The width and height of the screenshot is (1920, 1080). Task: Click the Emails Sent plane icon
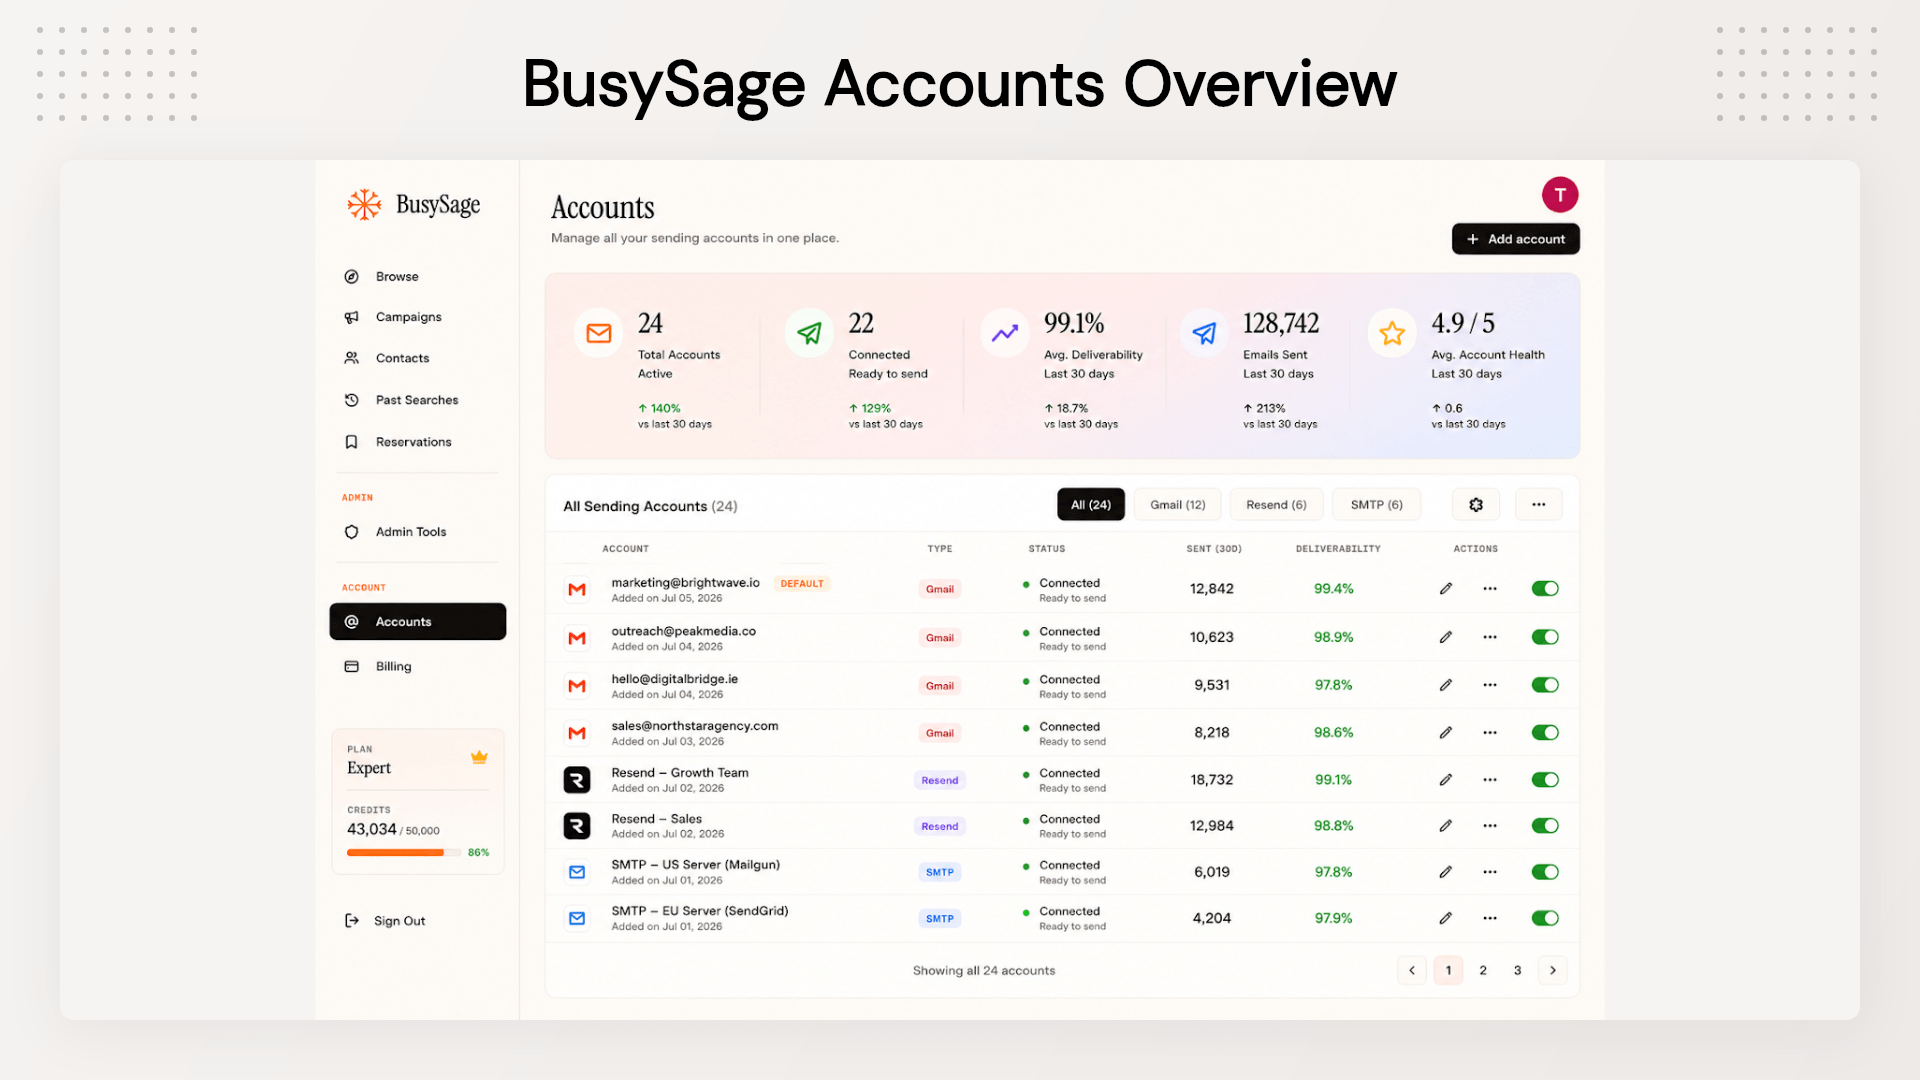pyautogui.click(x=1204, y=333)
